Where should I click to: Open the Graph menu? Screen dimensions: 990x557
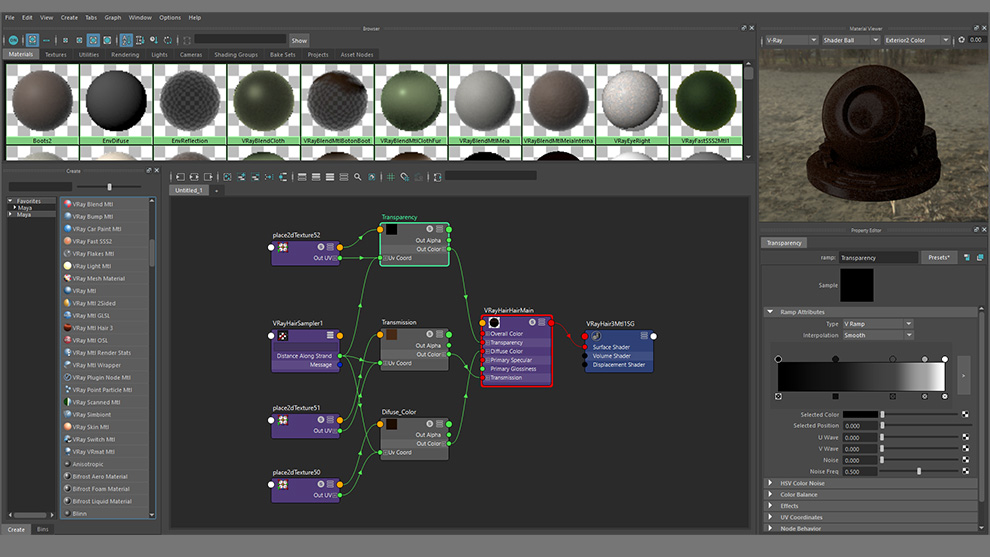coord(113,17)
